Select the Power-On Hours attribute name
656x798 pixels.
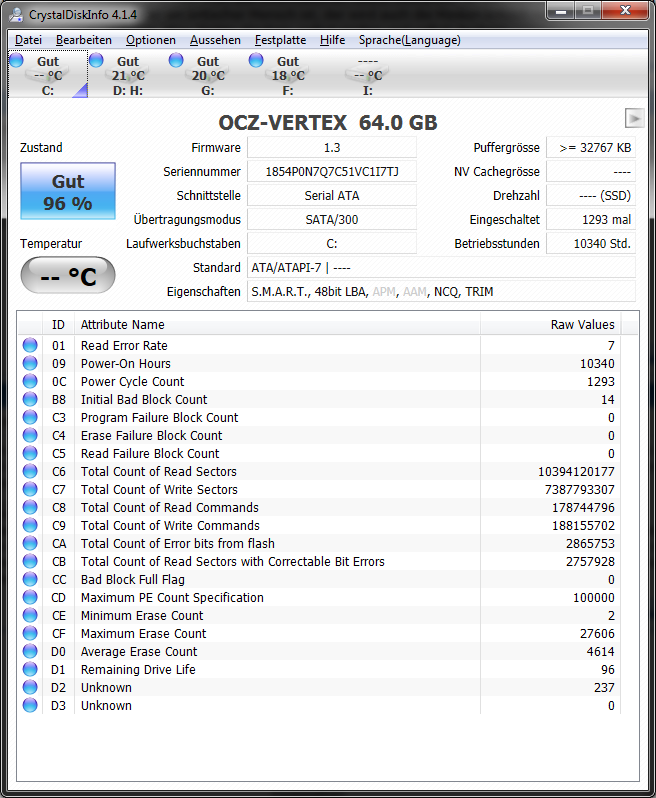coord(126,363)
